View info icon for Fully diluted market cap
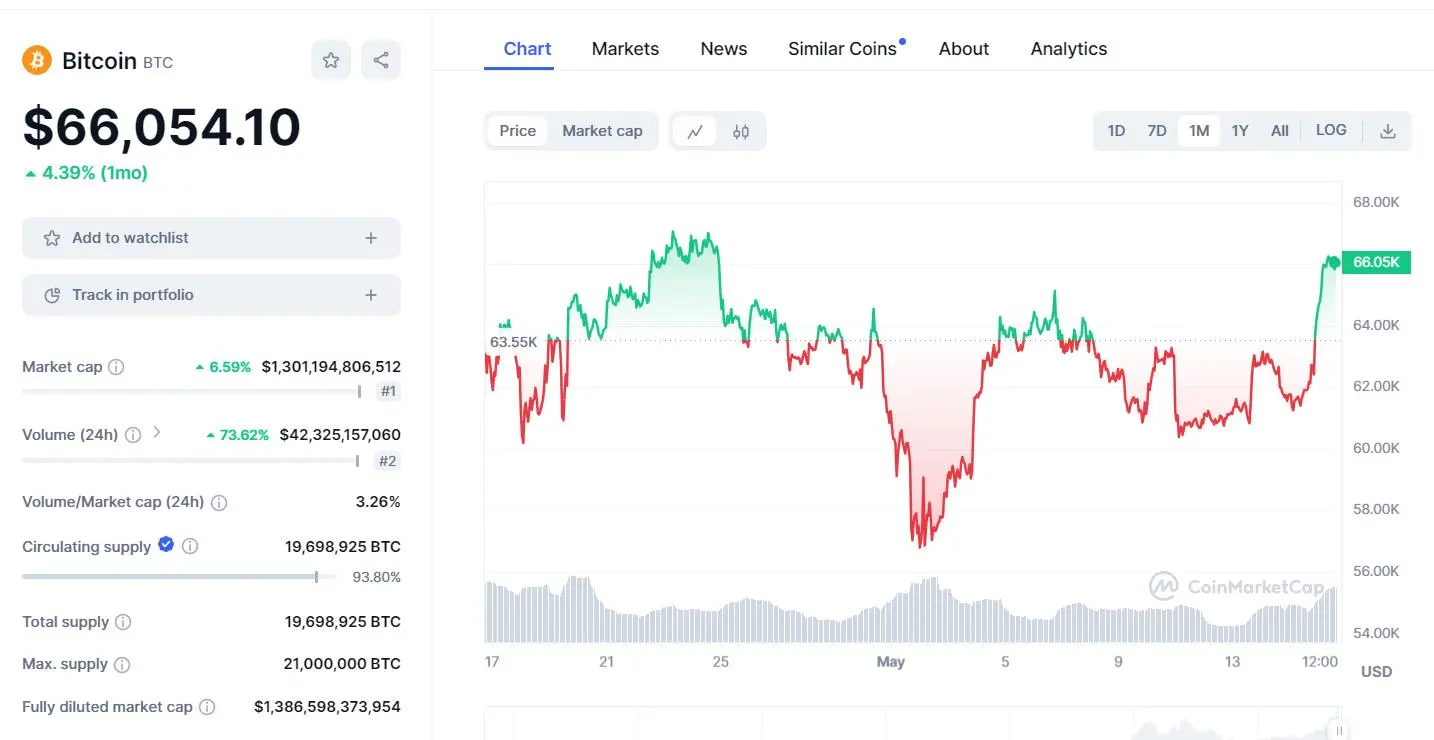1434x740 pixels. point(207,707)
